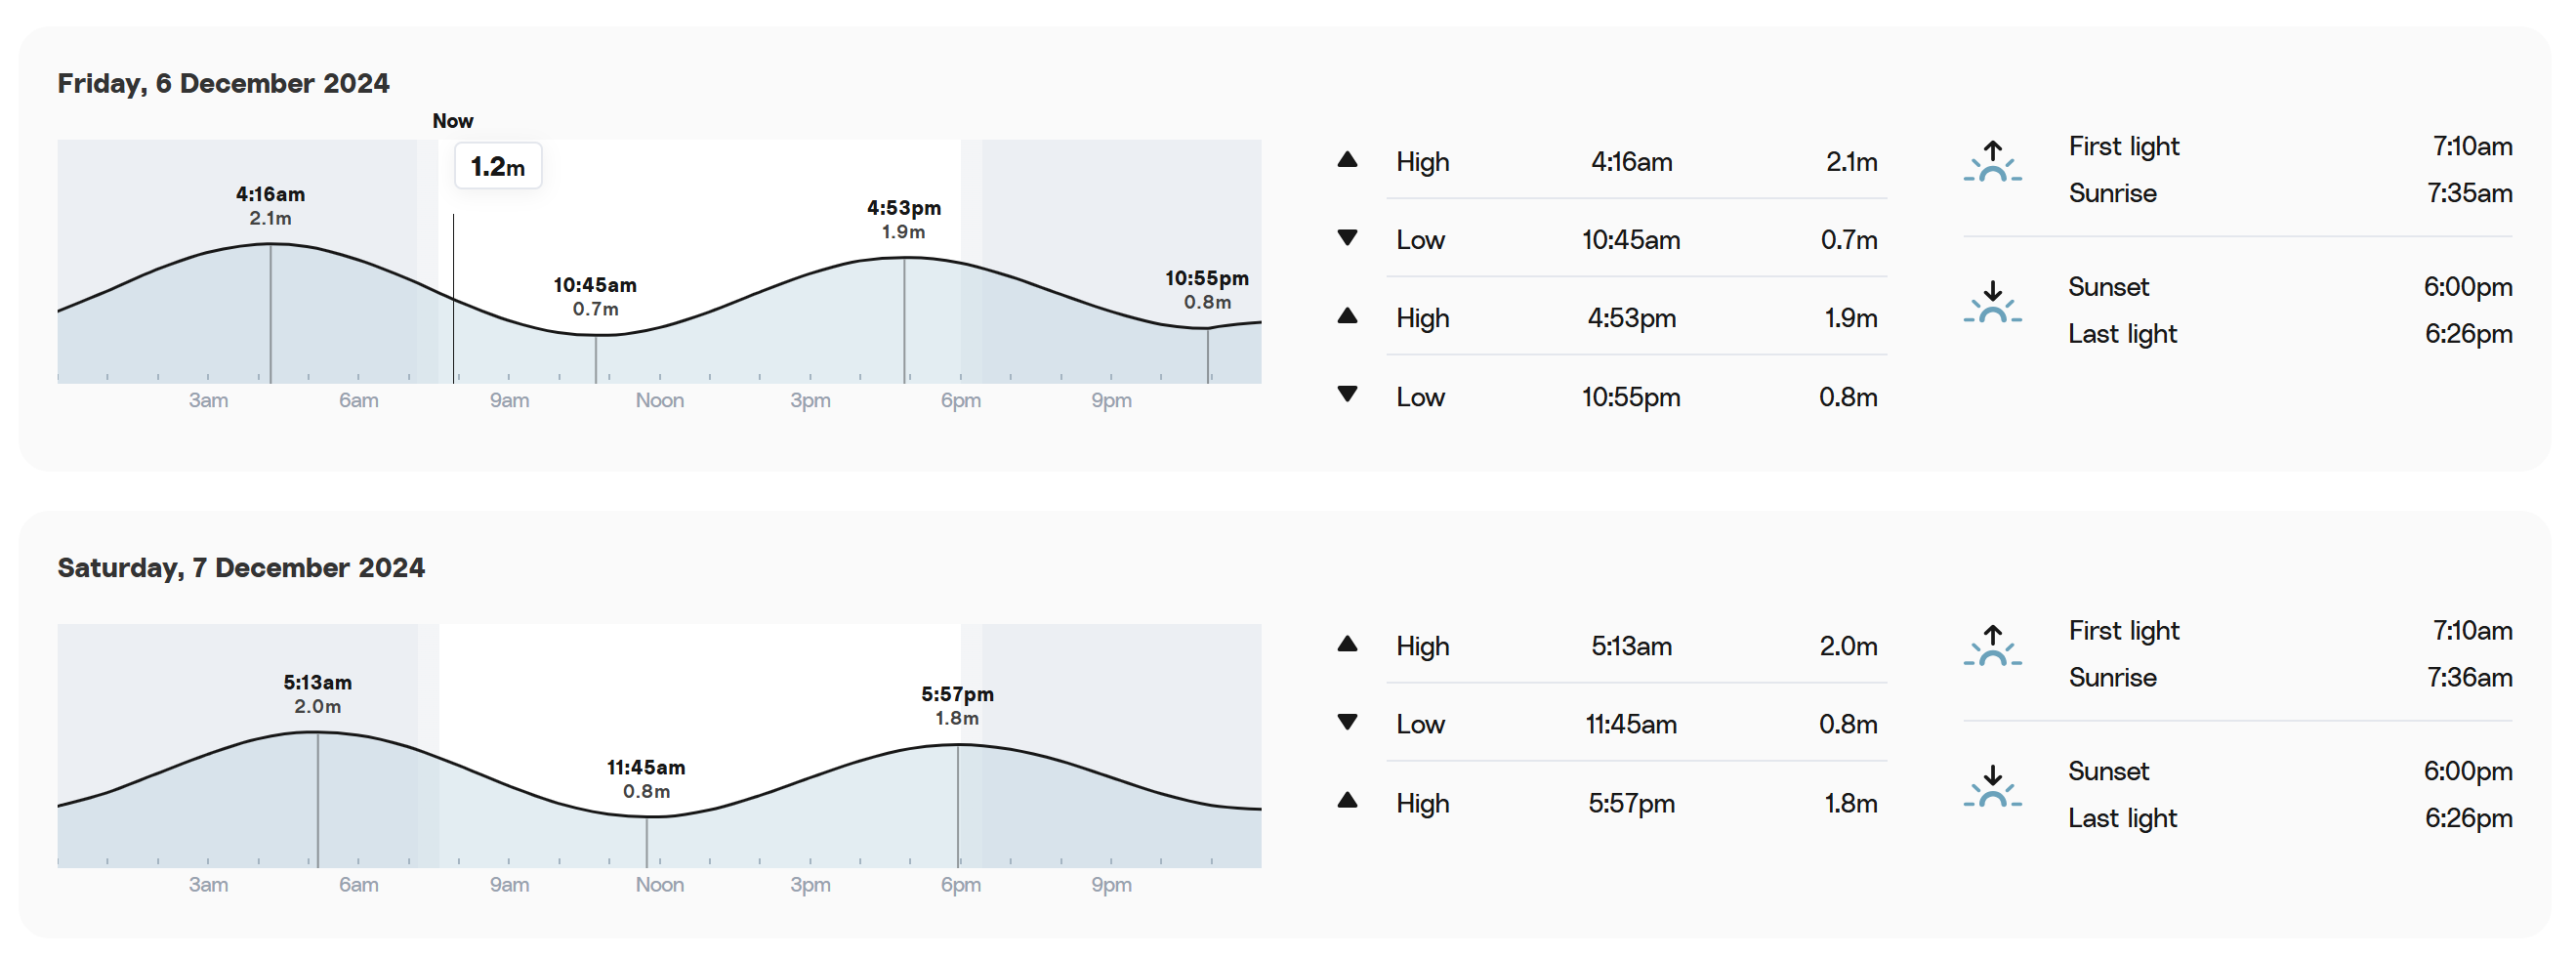Viewport: 2576px width, 958px height.
Task: Click the sunset icon for Friday
Action: 1992,302
